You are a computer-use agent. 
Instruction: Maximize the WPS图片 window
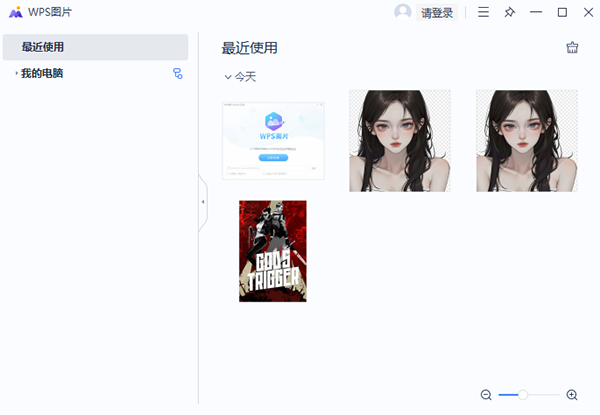tap(562, 13)
